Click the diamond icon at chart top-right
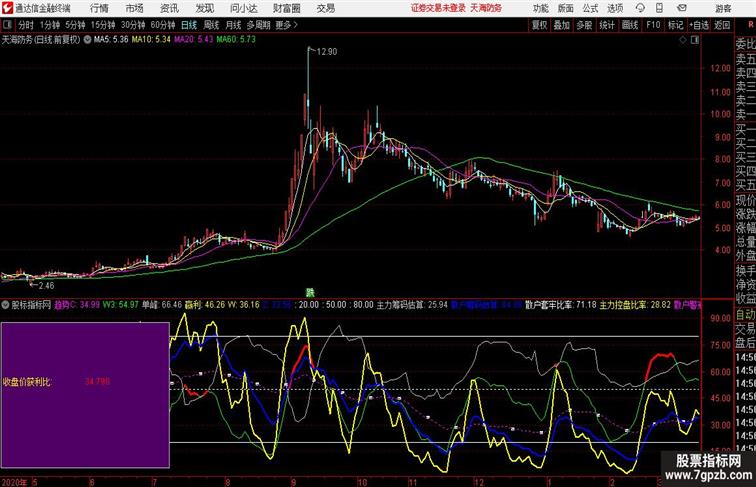Image resolution: width=756 pixels, height=487 pixels. [683, 40]
